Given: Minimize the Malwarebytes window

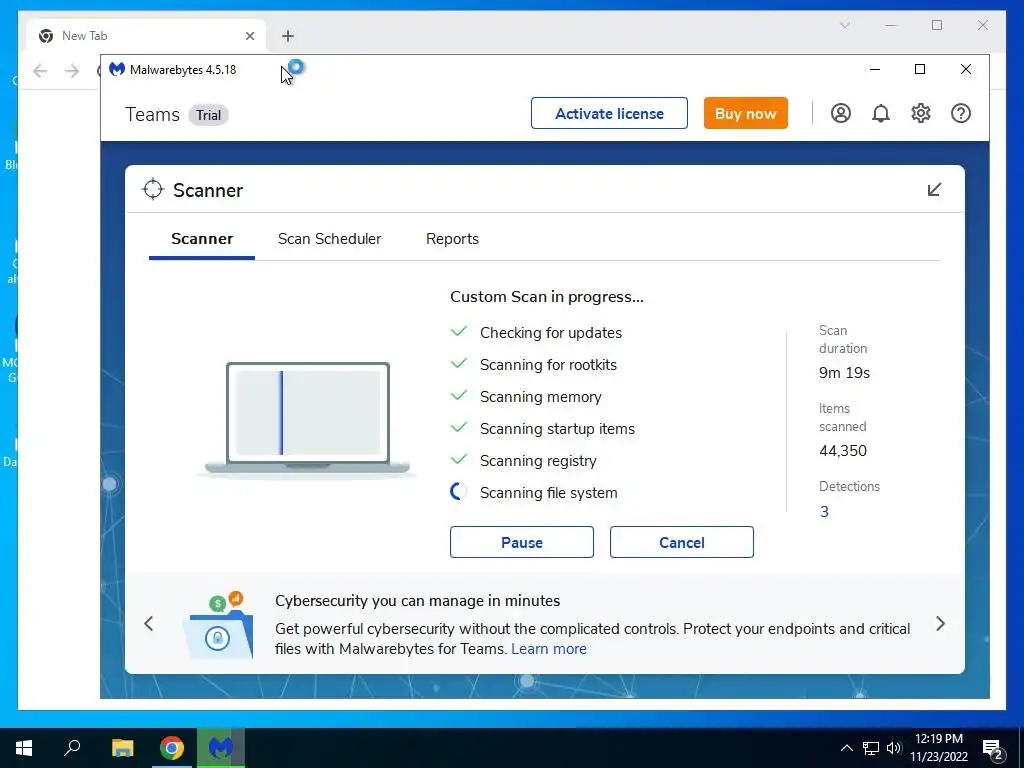Looking at the screenshot, I should [x=875, y=69].
